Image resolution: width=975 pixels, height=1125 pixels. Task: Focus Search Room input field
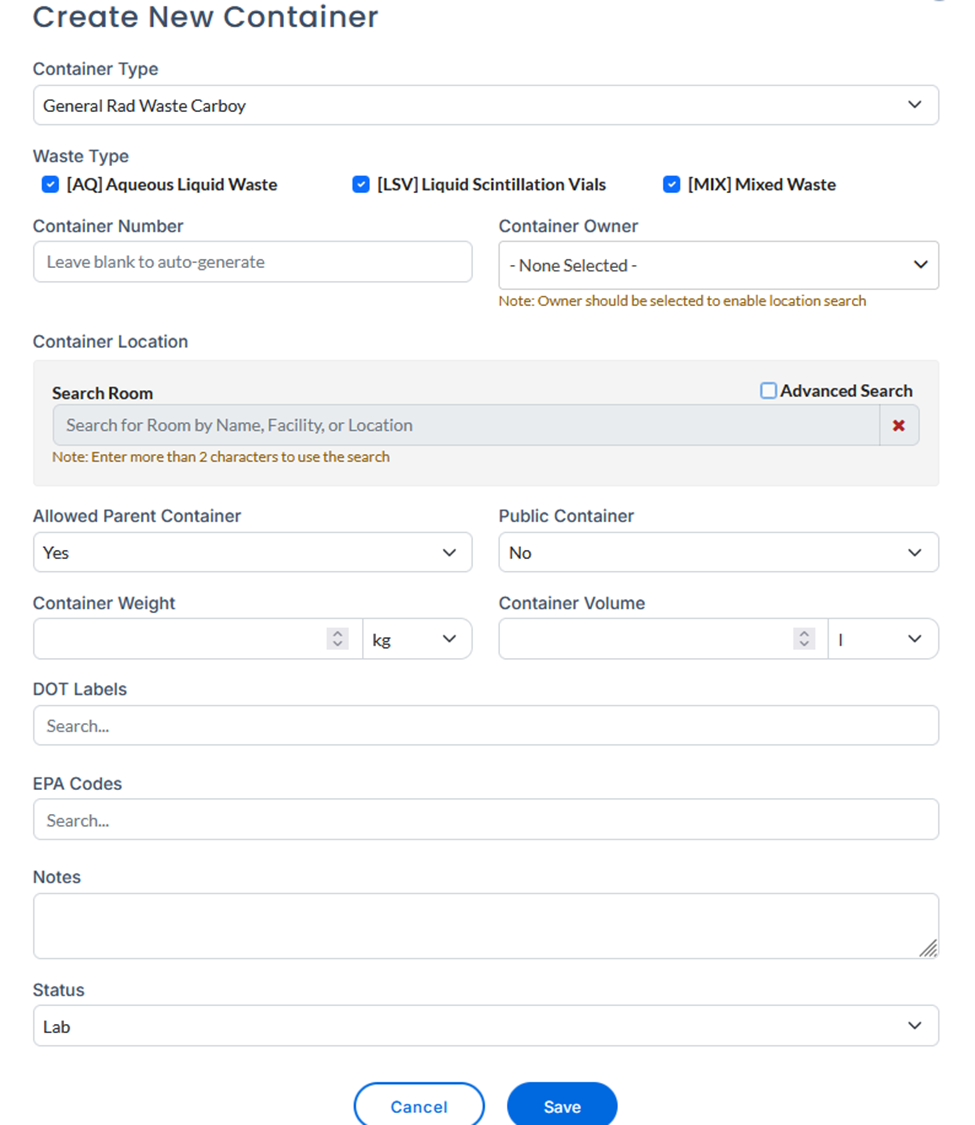[466, 425]
